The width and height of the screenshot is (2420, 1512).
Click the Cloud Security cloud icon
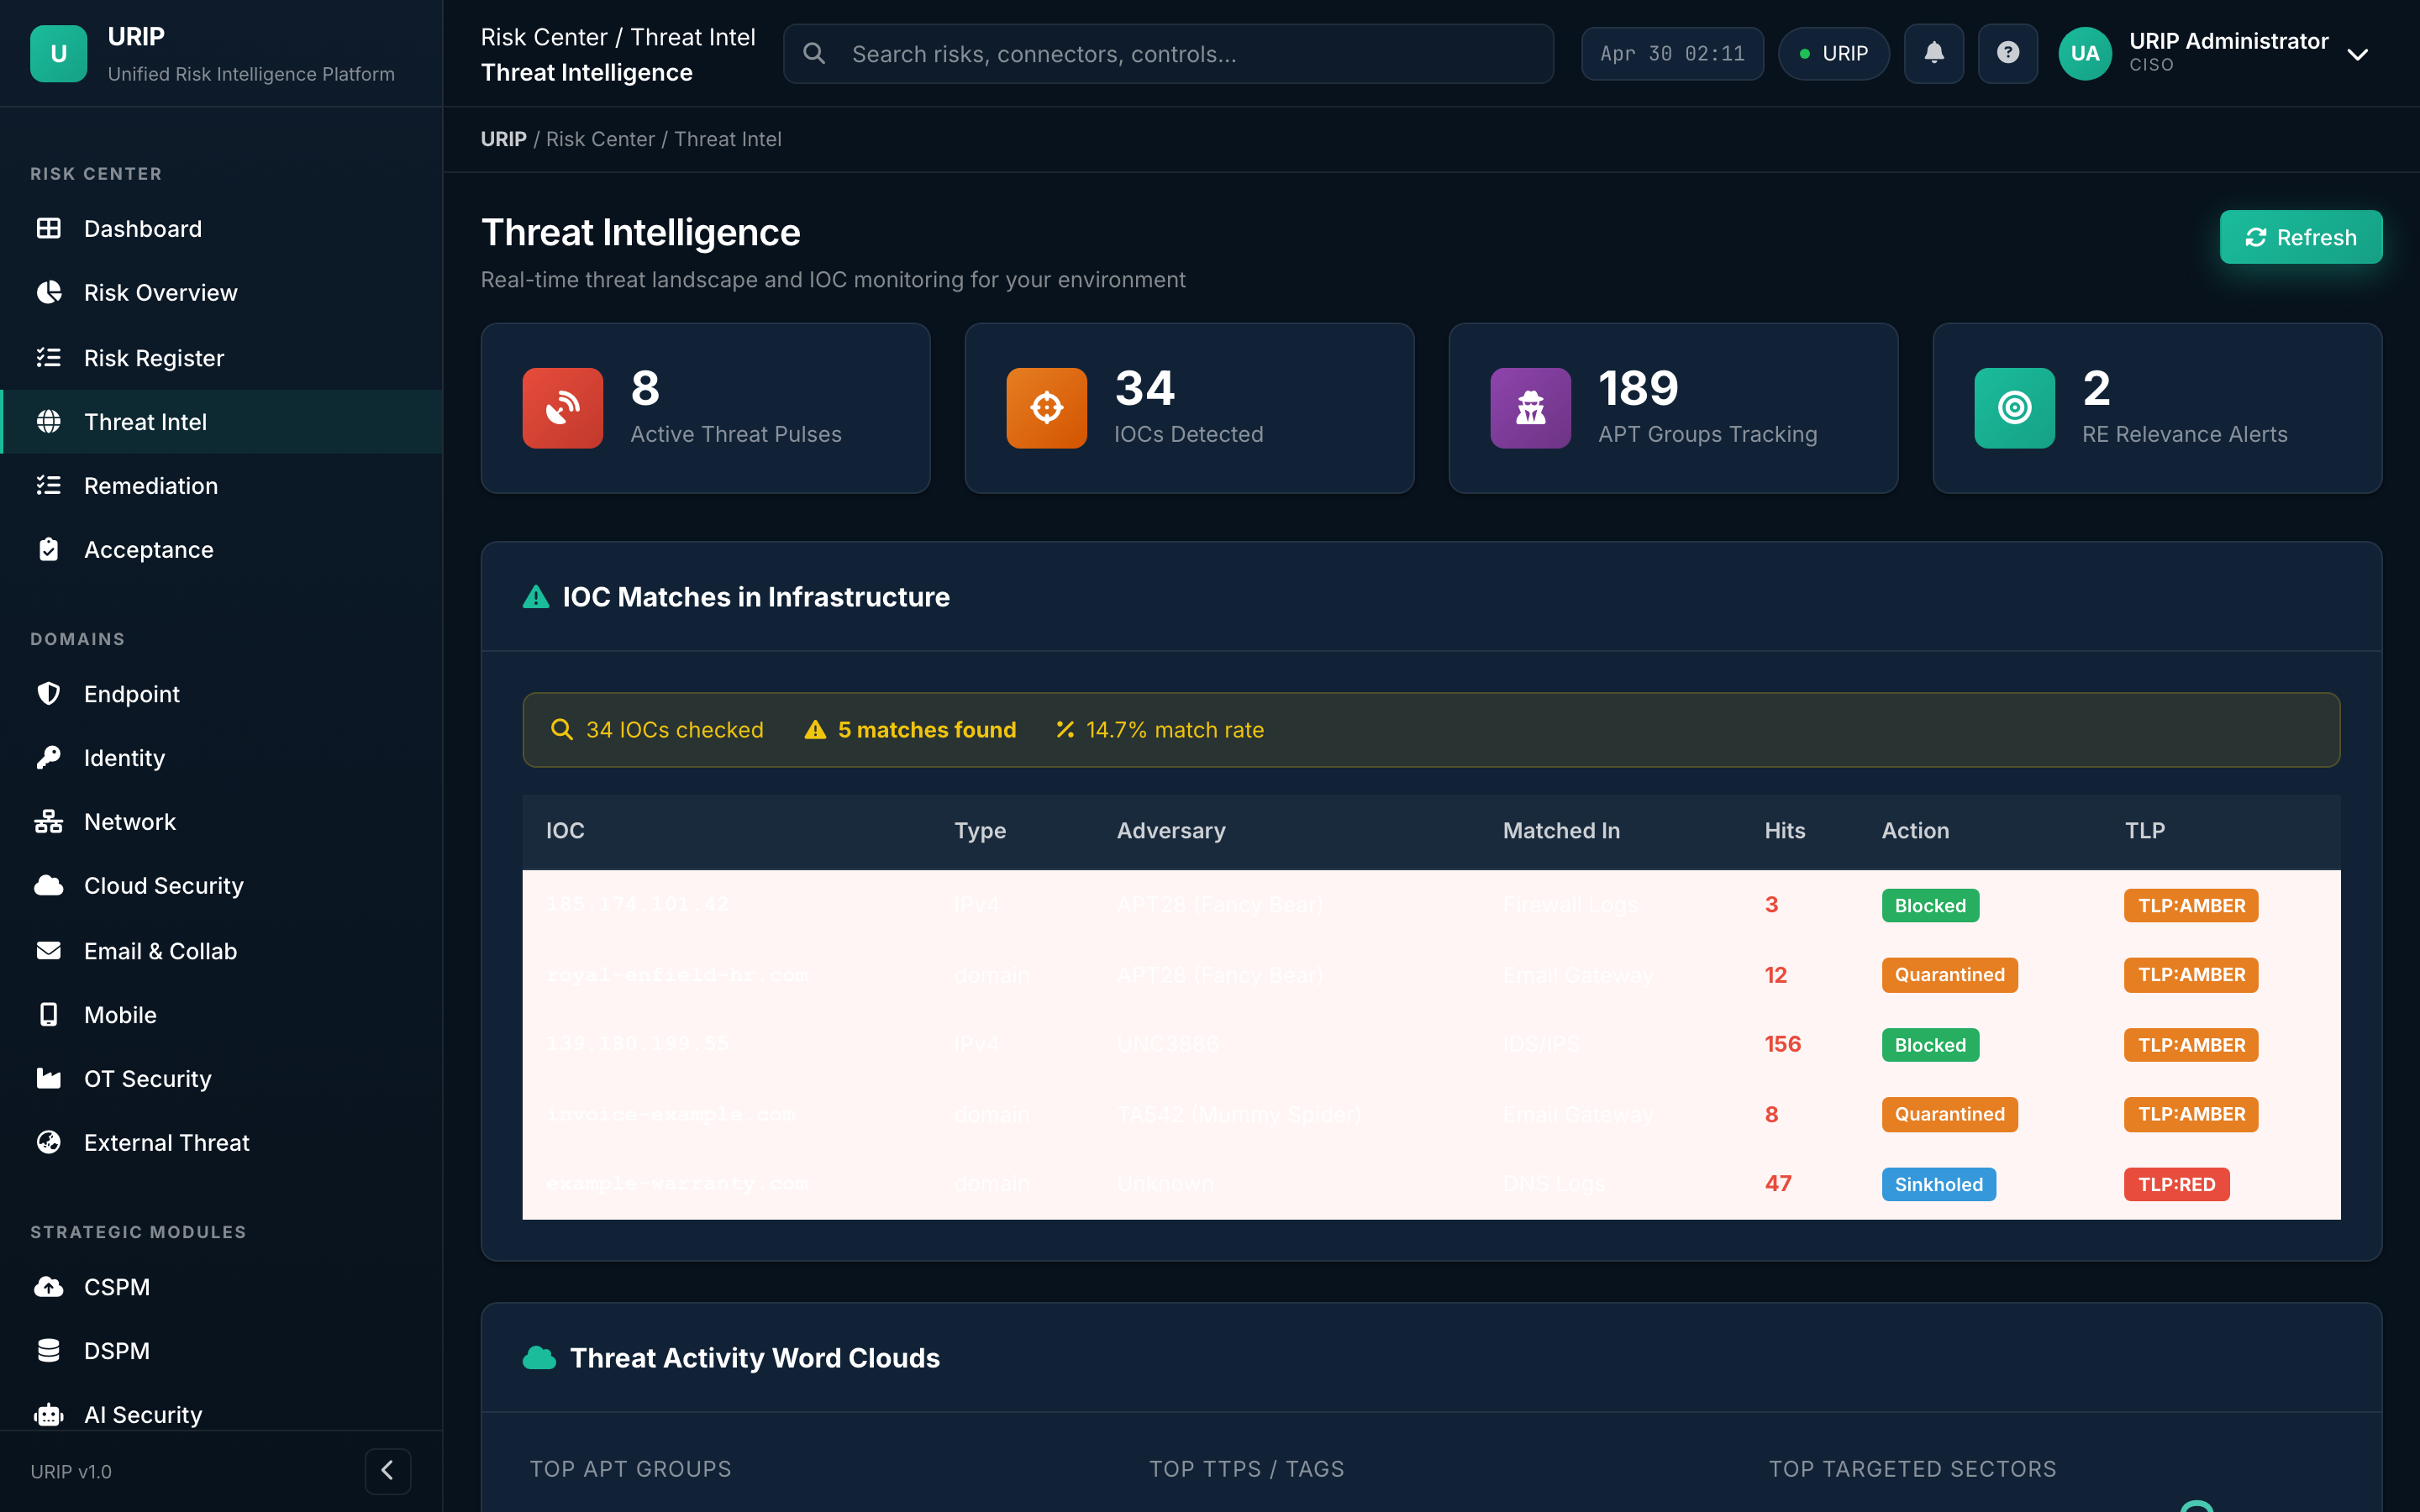tap(48, 885)
